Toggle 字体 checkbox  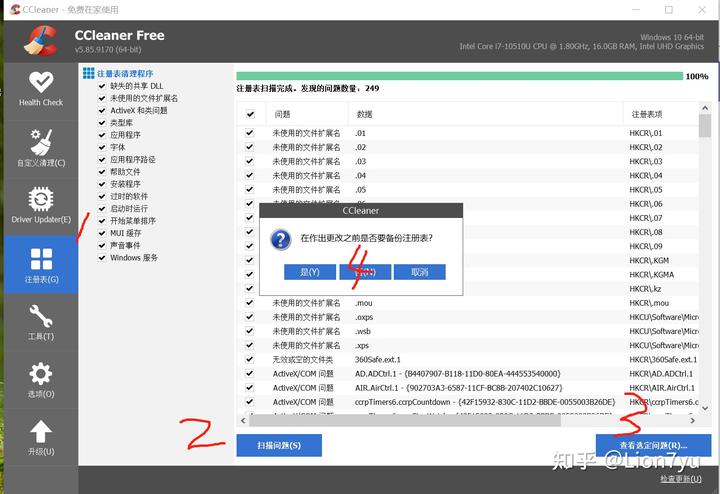pos(102,147)
